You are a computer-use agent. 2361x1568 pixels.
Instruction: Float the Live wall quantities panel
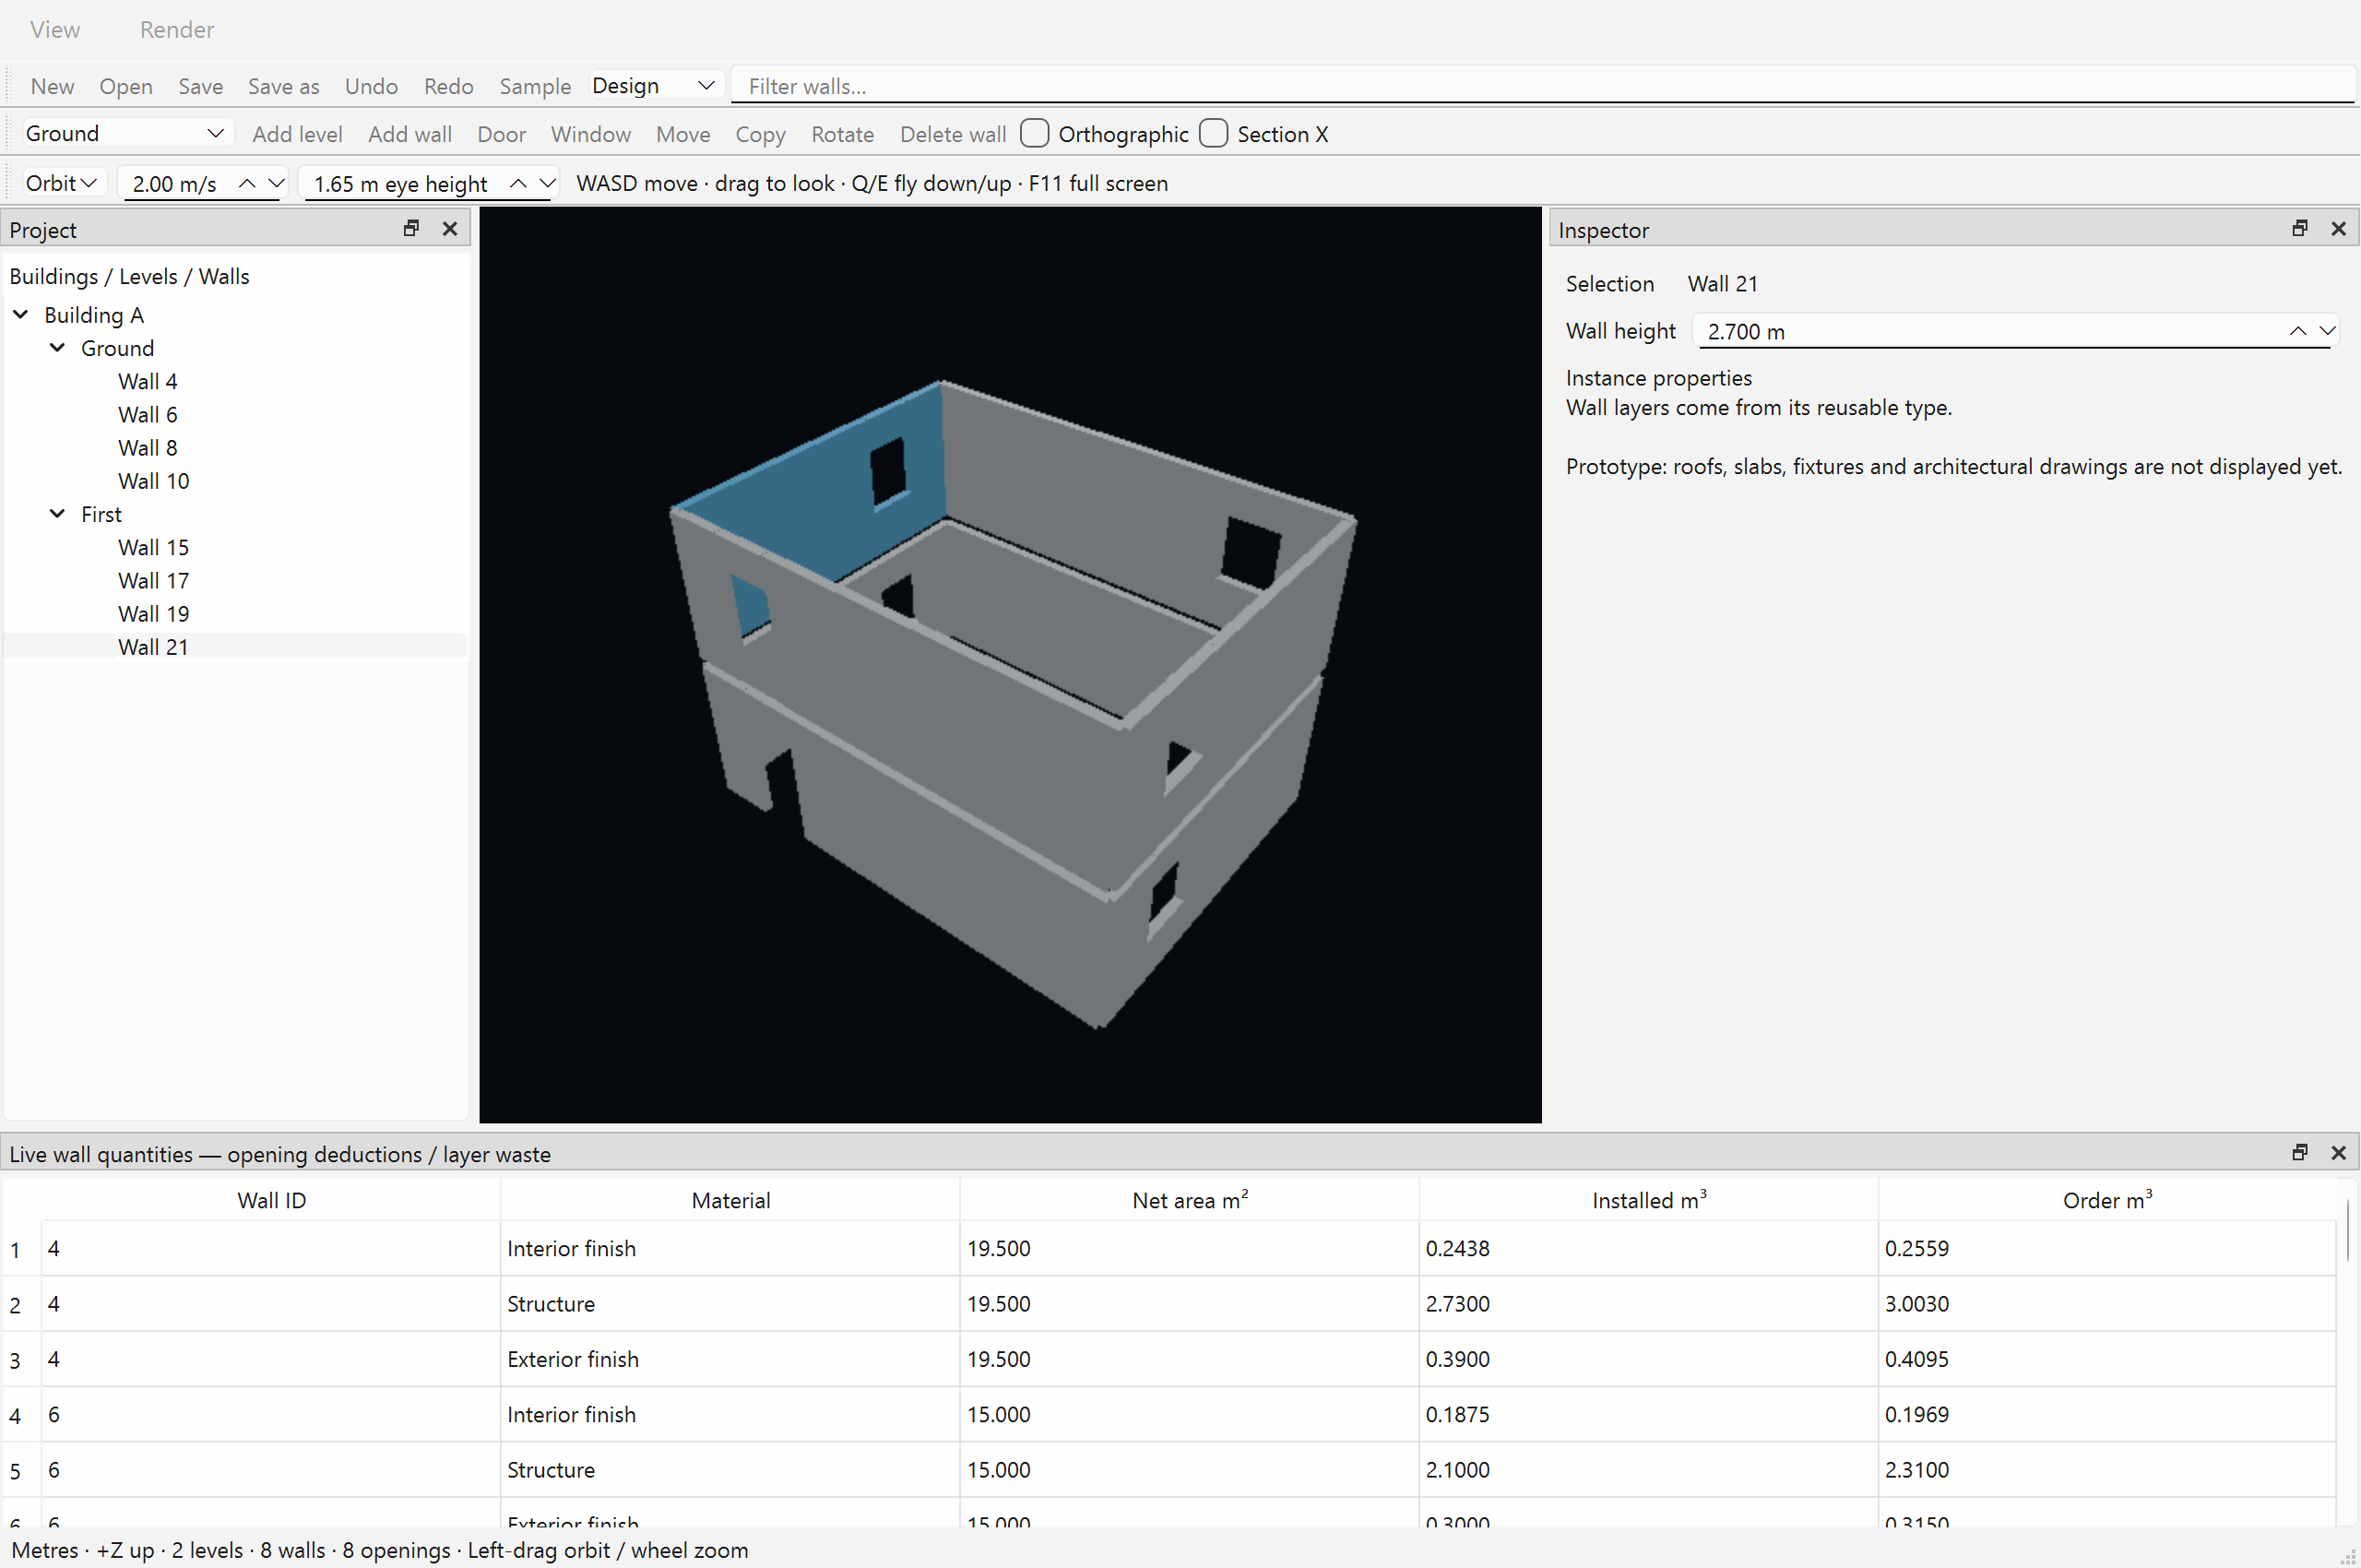click(2299, 1153)
